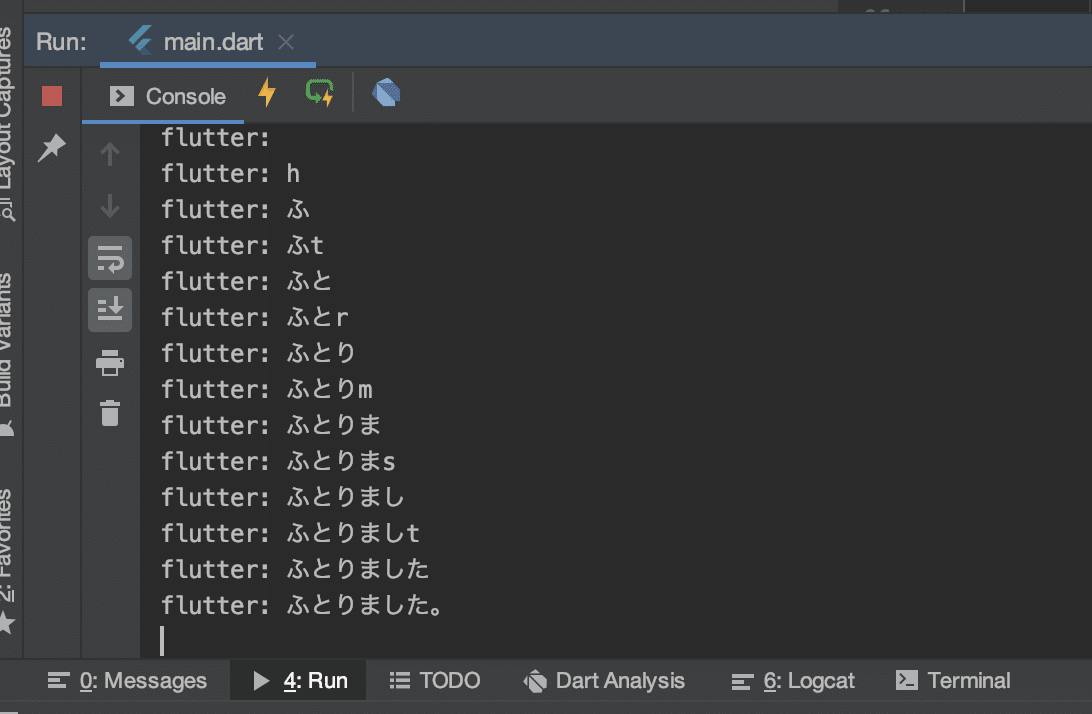Click the Console terminal icon
The height and width of the screenshot is (714, 1092).
click(122, 96)
